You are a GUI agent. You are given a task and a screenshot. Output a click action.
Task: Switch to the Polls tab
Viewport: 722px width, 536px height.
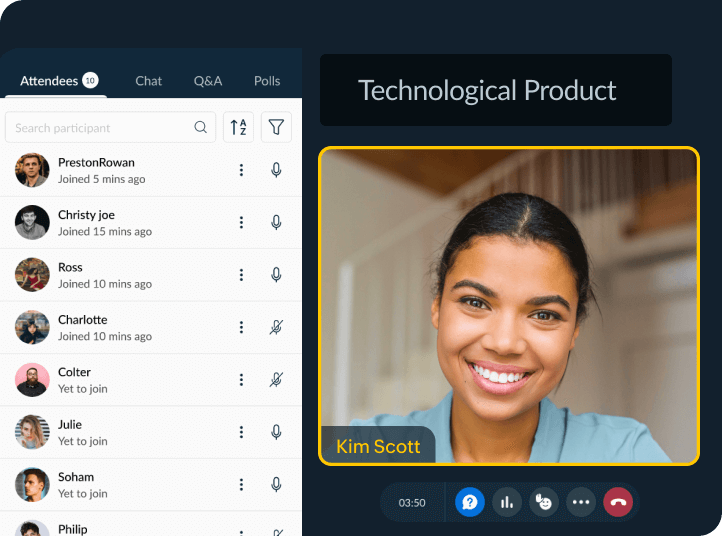[x=267, y=81]
